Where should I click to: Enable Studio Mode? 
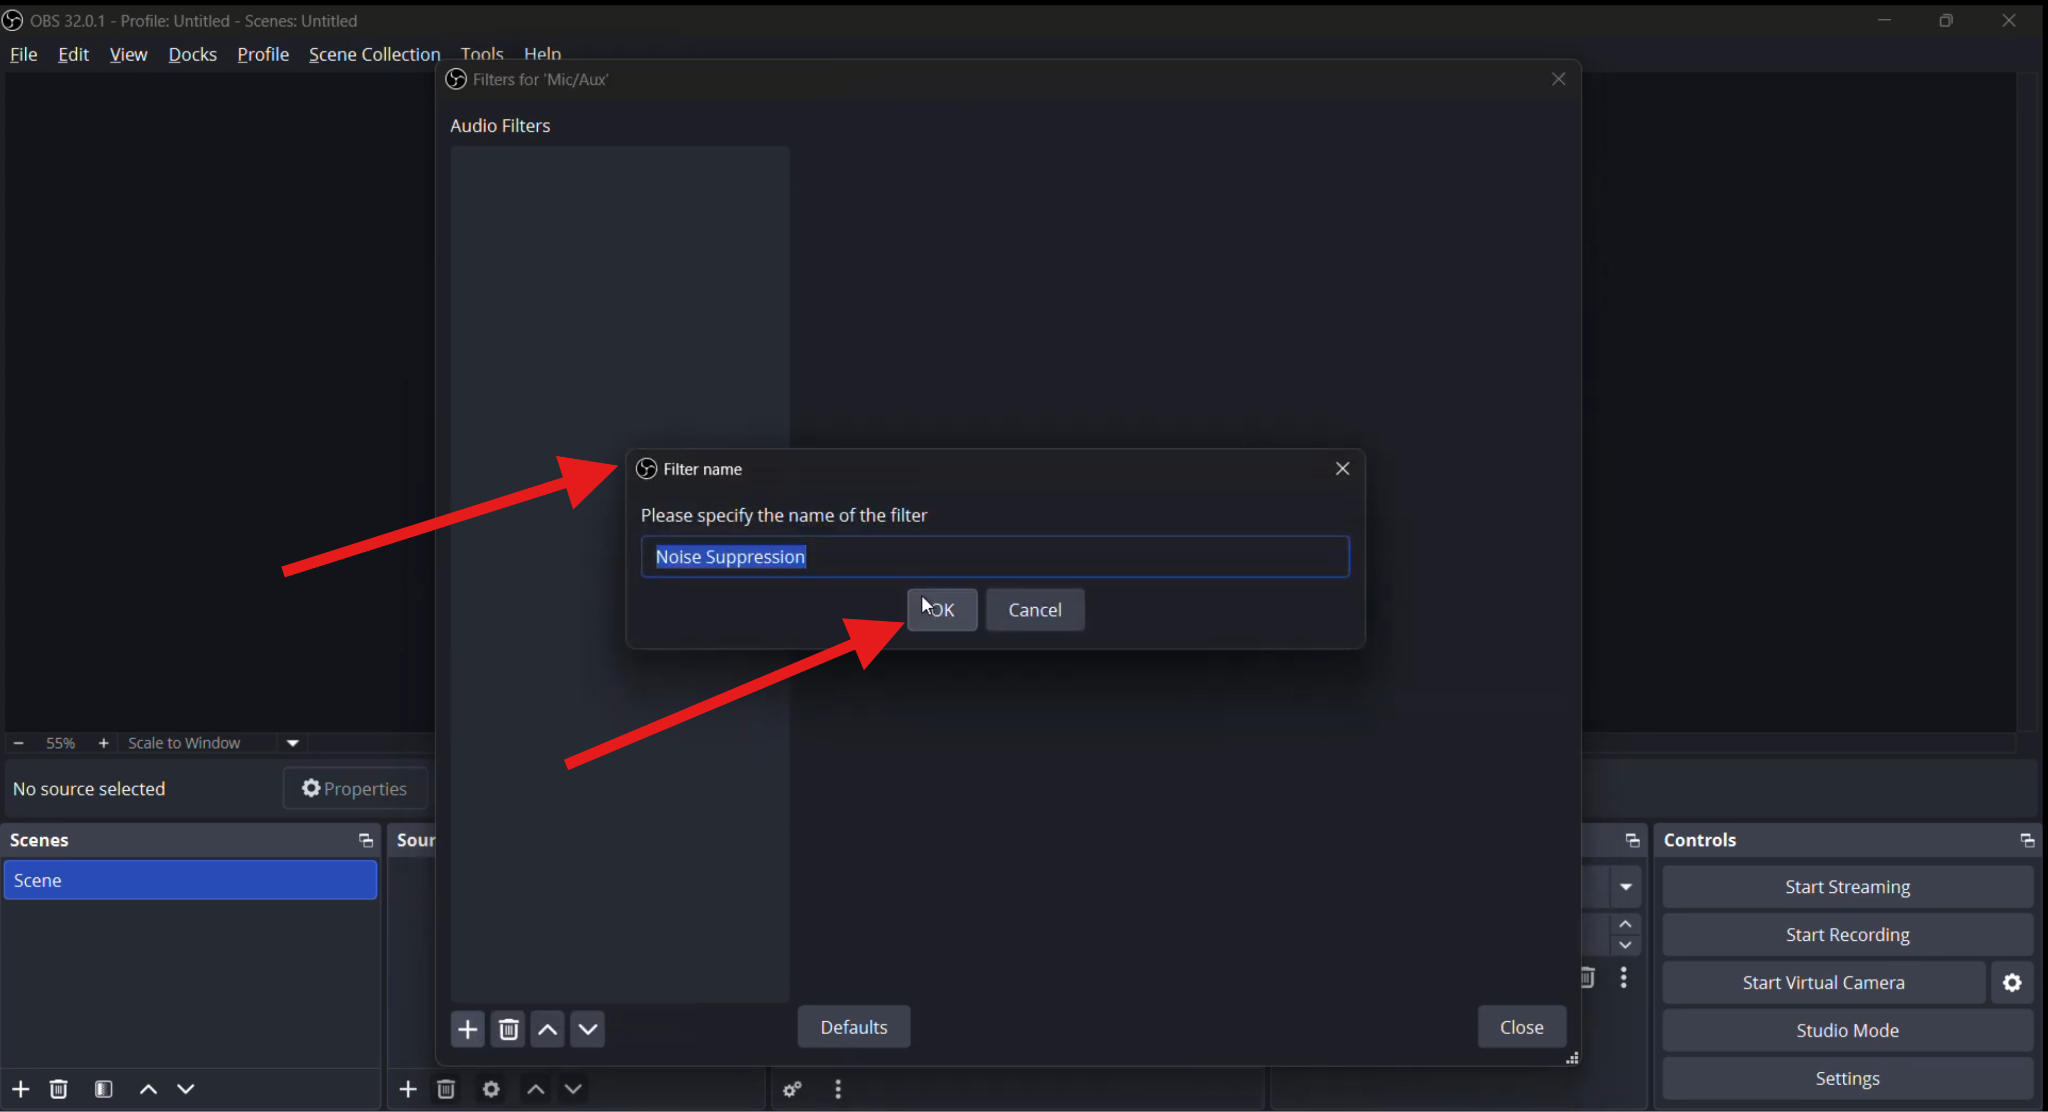pos(1846,1030)
